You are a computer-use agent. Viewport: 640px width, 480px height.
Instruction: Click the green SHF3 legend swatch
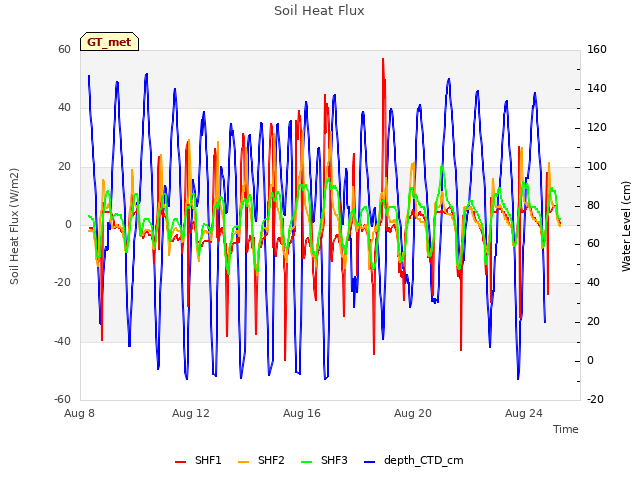pyautogui.click(x=306, y=462)
